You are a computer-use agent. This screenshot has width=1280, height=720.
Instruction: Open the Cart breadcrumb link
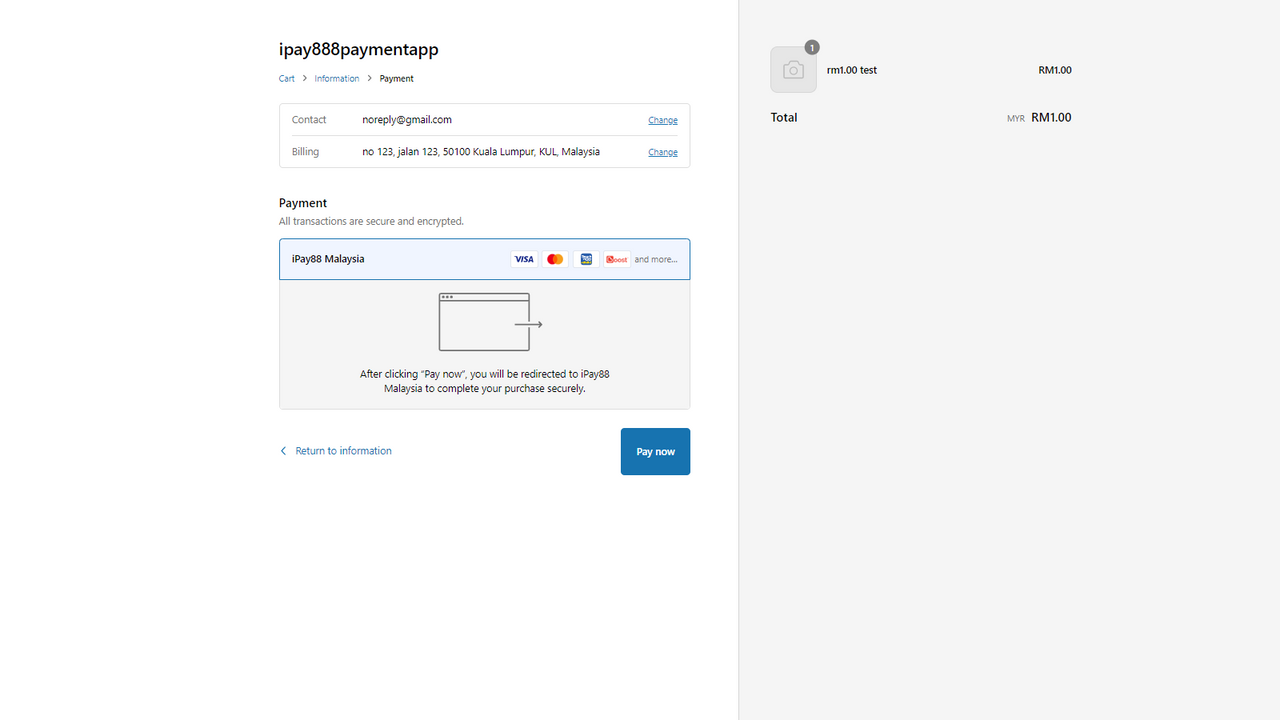tap(287, 78)
